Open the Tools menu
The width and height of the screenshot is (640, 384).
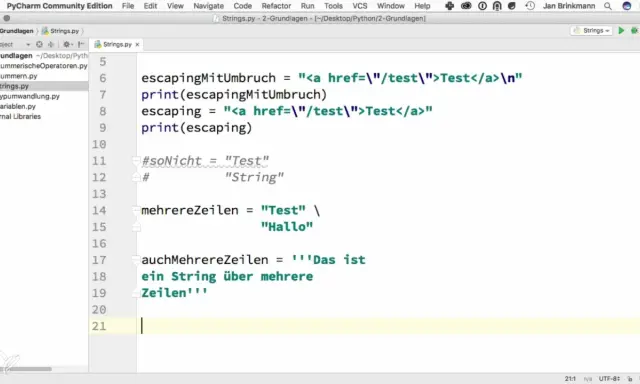(333, 6)
